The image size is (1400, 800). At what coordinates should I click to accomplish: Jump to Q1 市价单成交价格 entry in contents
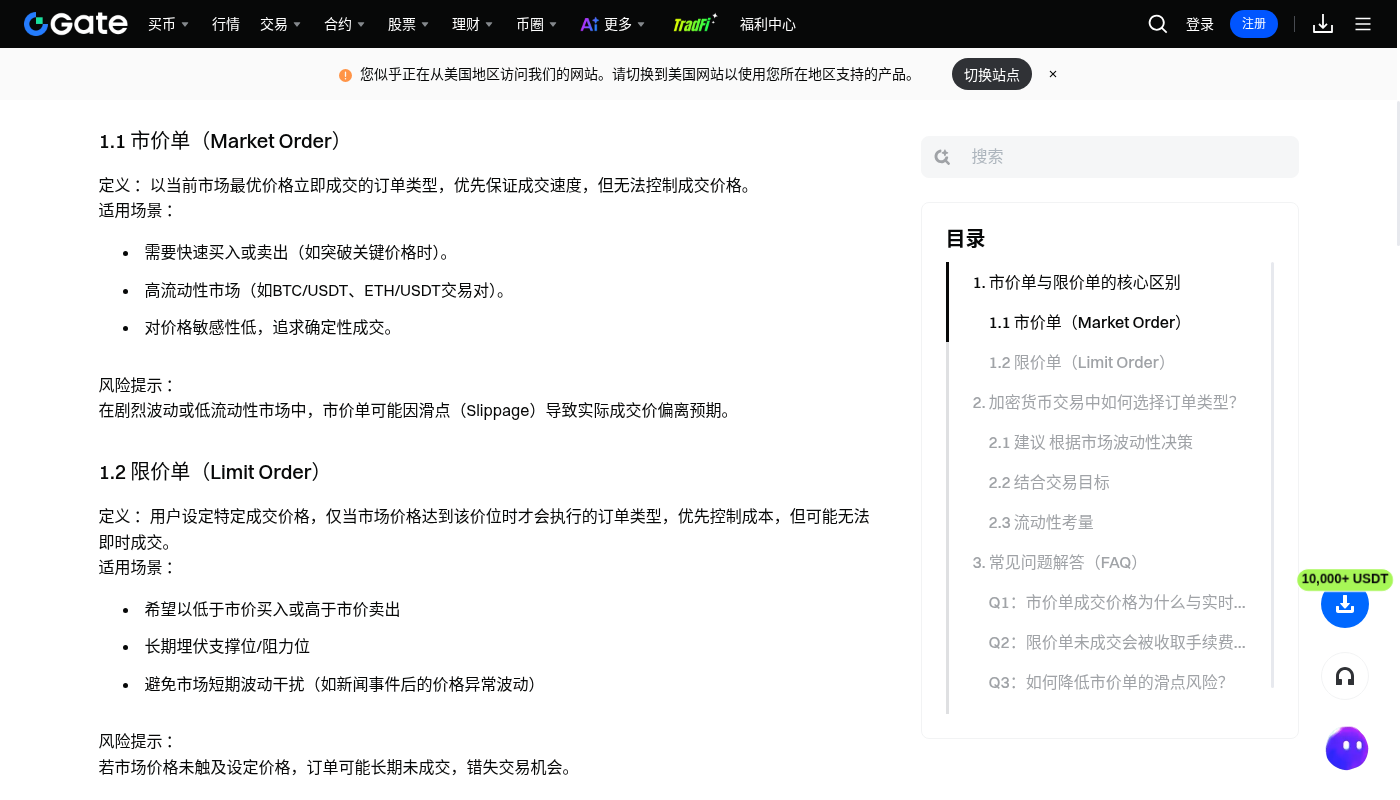point(1117,603)
